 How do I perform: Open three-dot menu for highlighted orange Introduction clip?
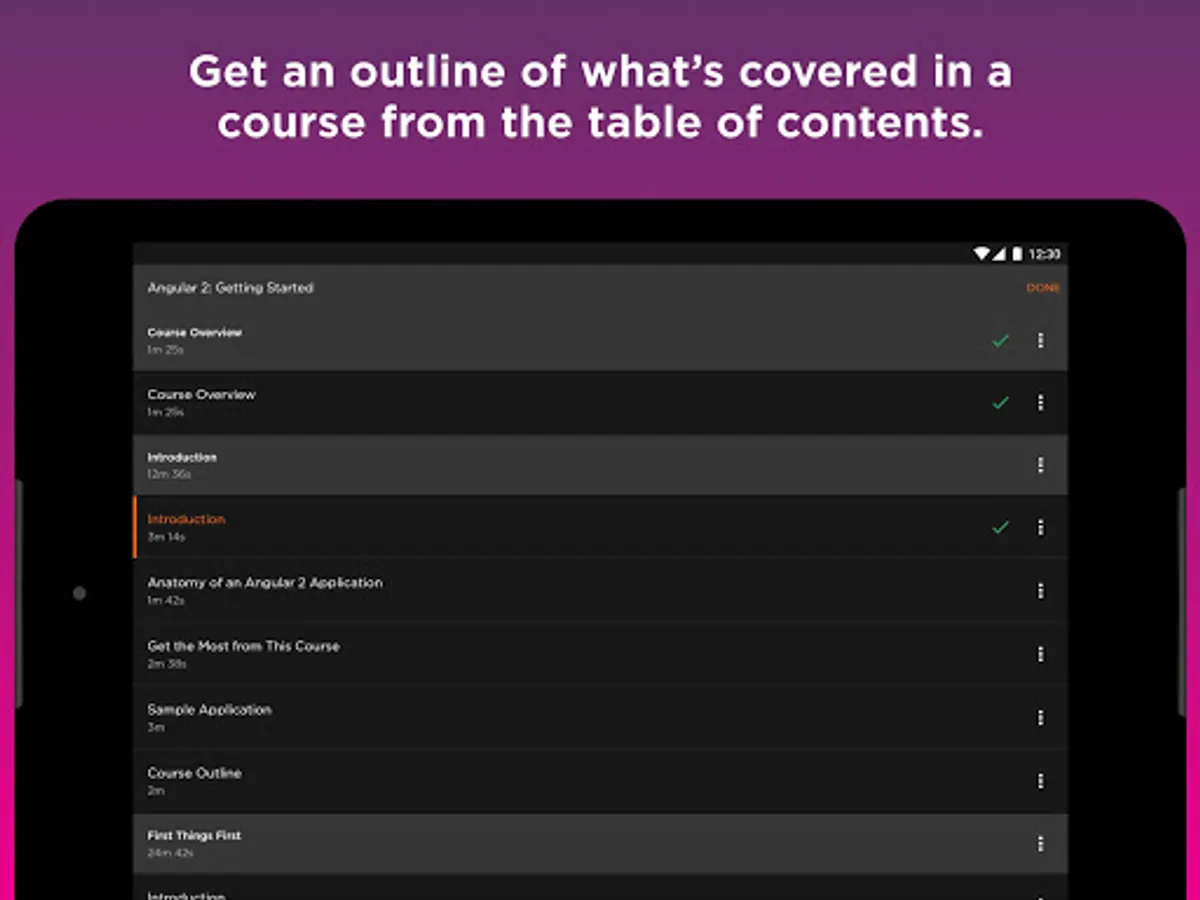tap(1040, 527)
